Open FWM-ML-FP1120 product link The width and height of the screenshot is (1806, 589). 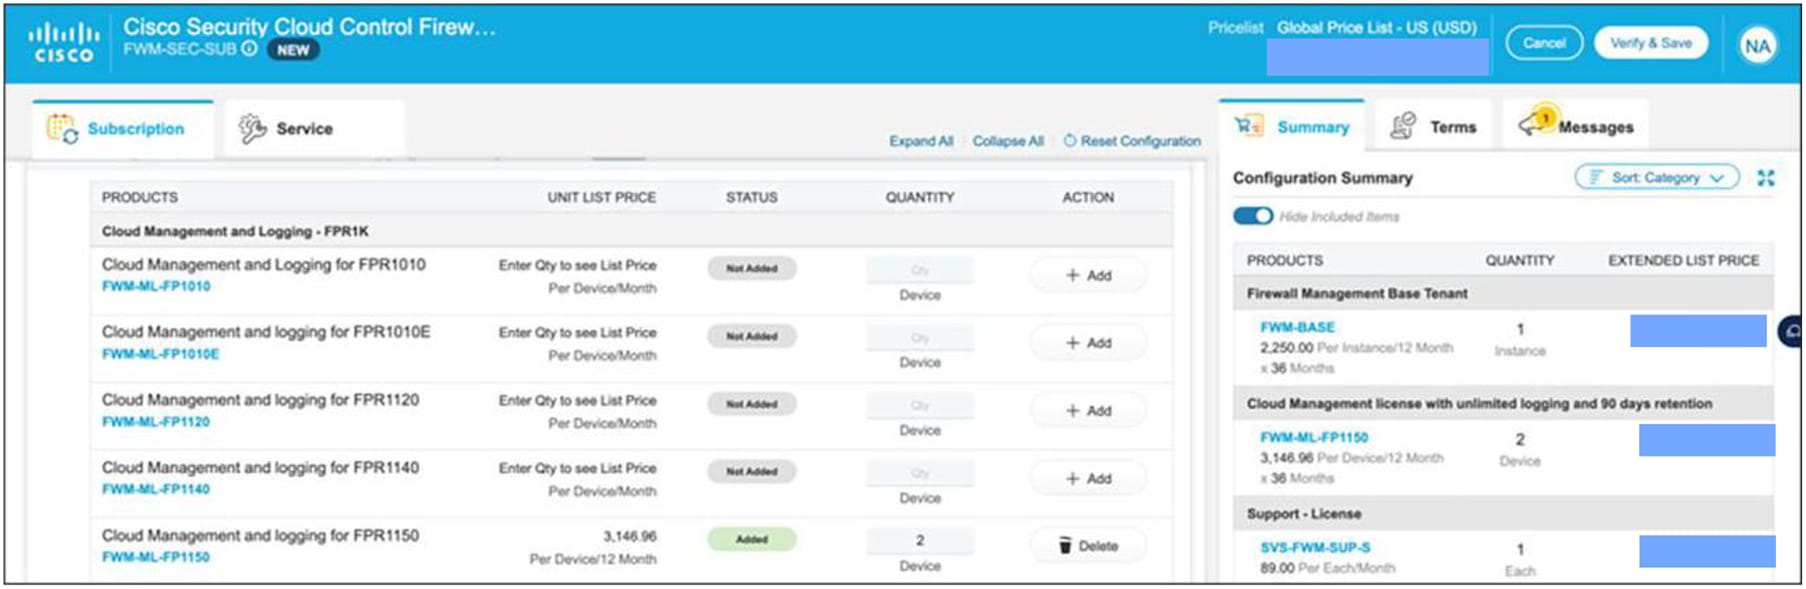coord(156,422)
